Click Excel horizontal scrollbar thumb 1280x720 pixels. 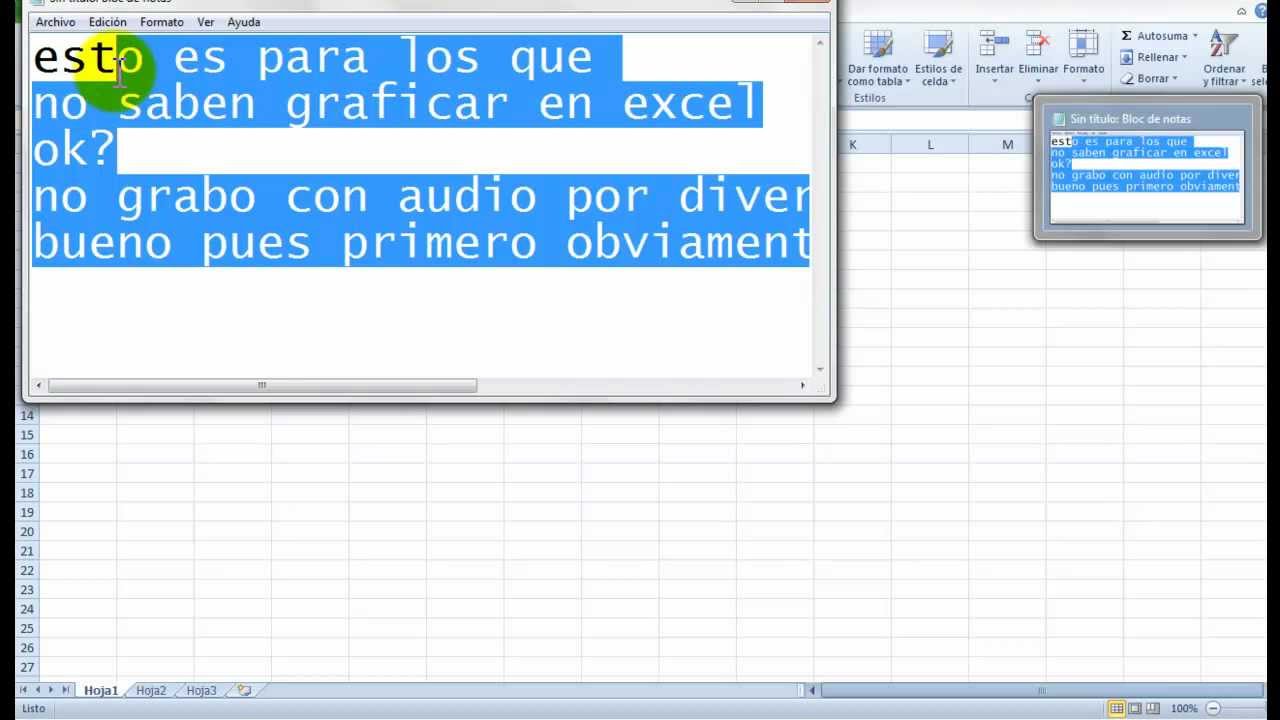pos(1041,690)
